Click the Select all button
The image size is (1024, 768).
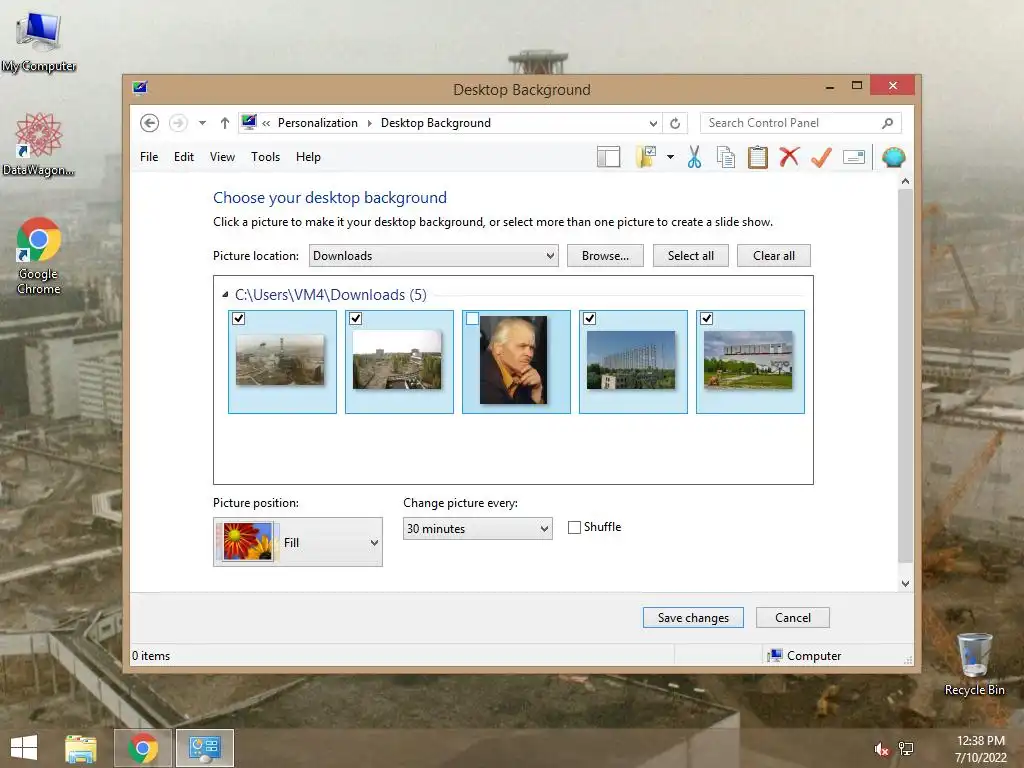pos(690,256)
